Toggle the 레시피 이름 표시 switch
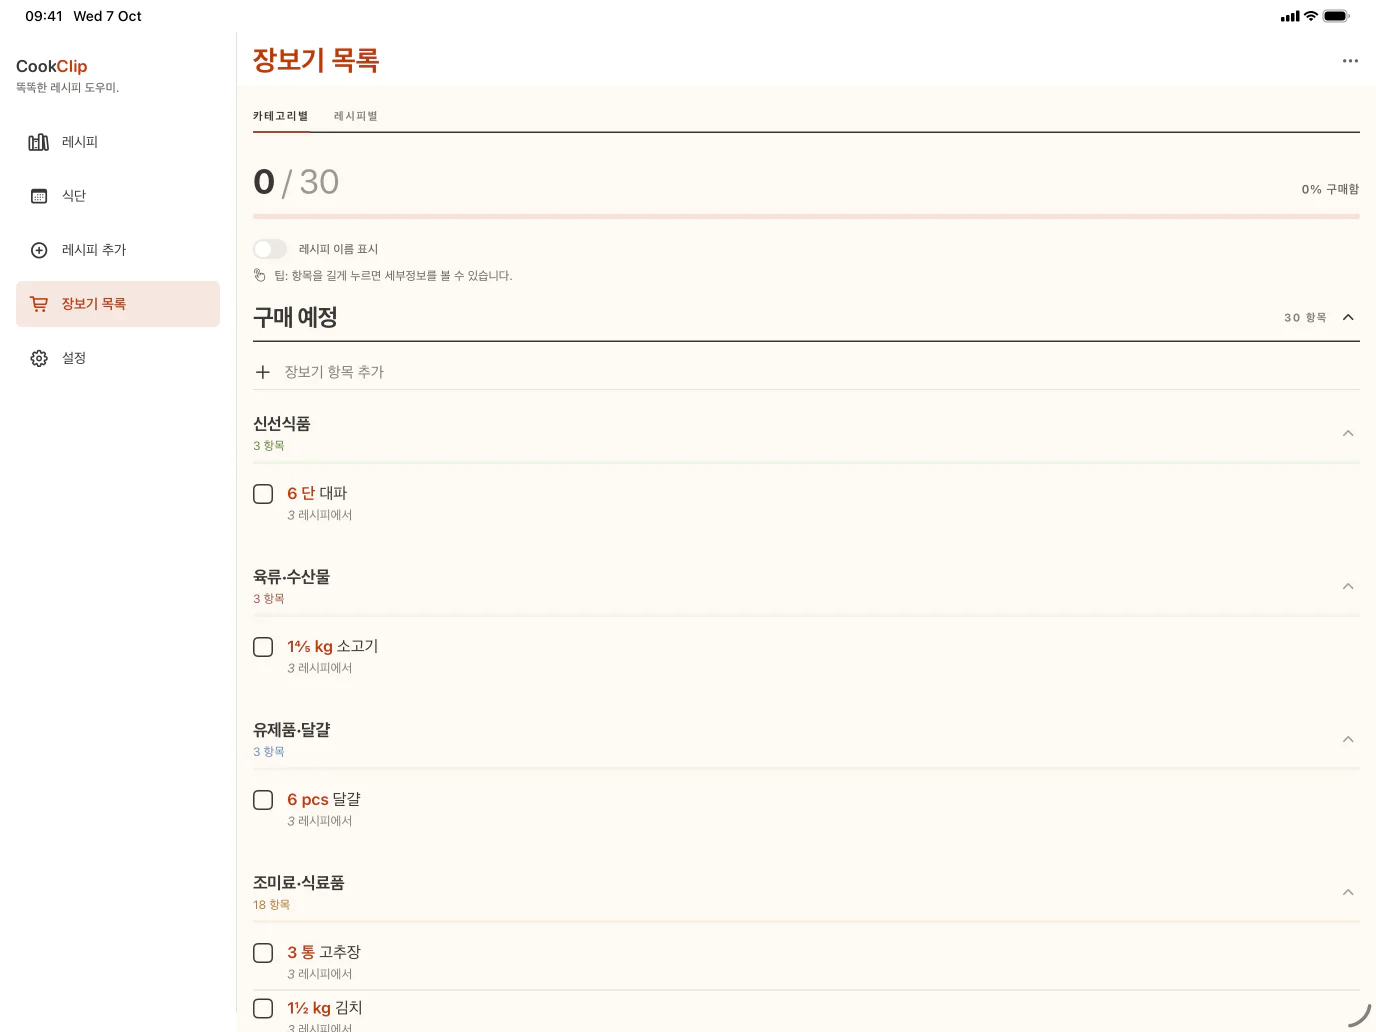This screenshot has width=1376, height=1032. 270,249
